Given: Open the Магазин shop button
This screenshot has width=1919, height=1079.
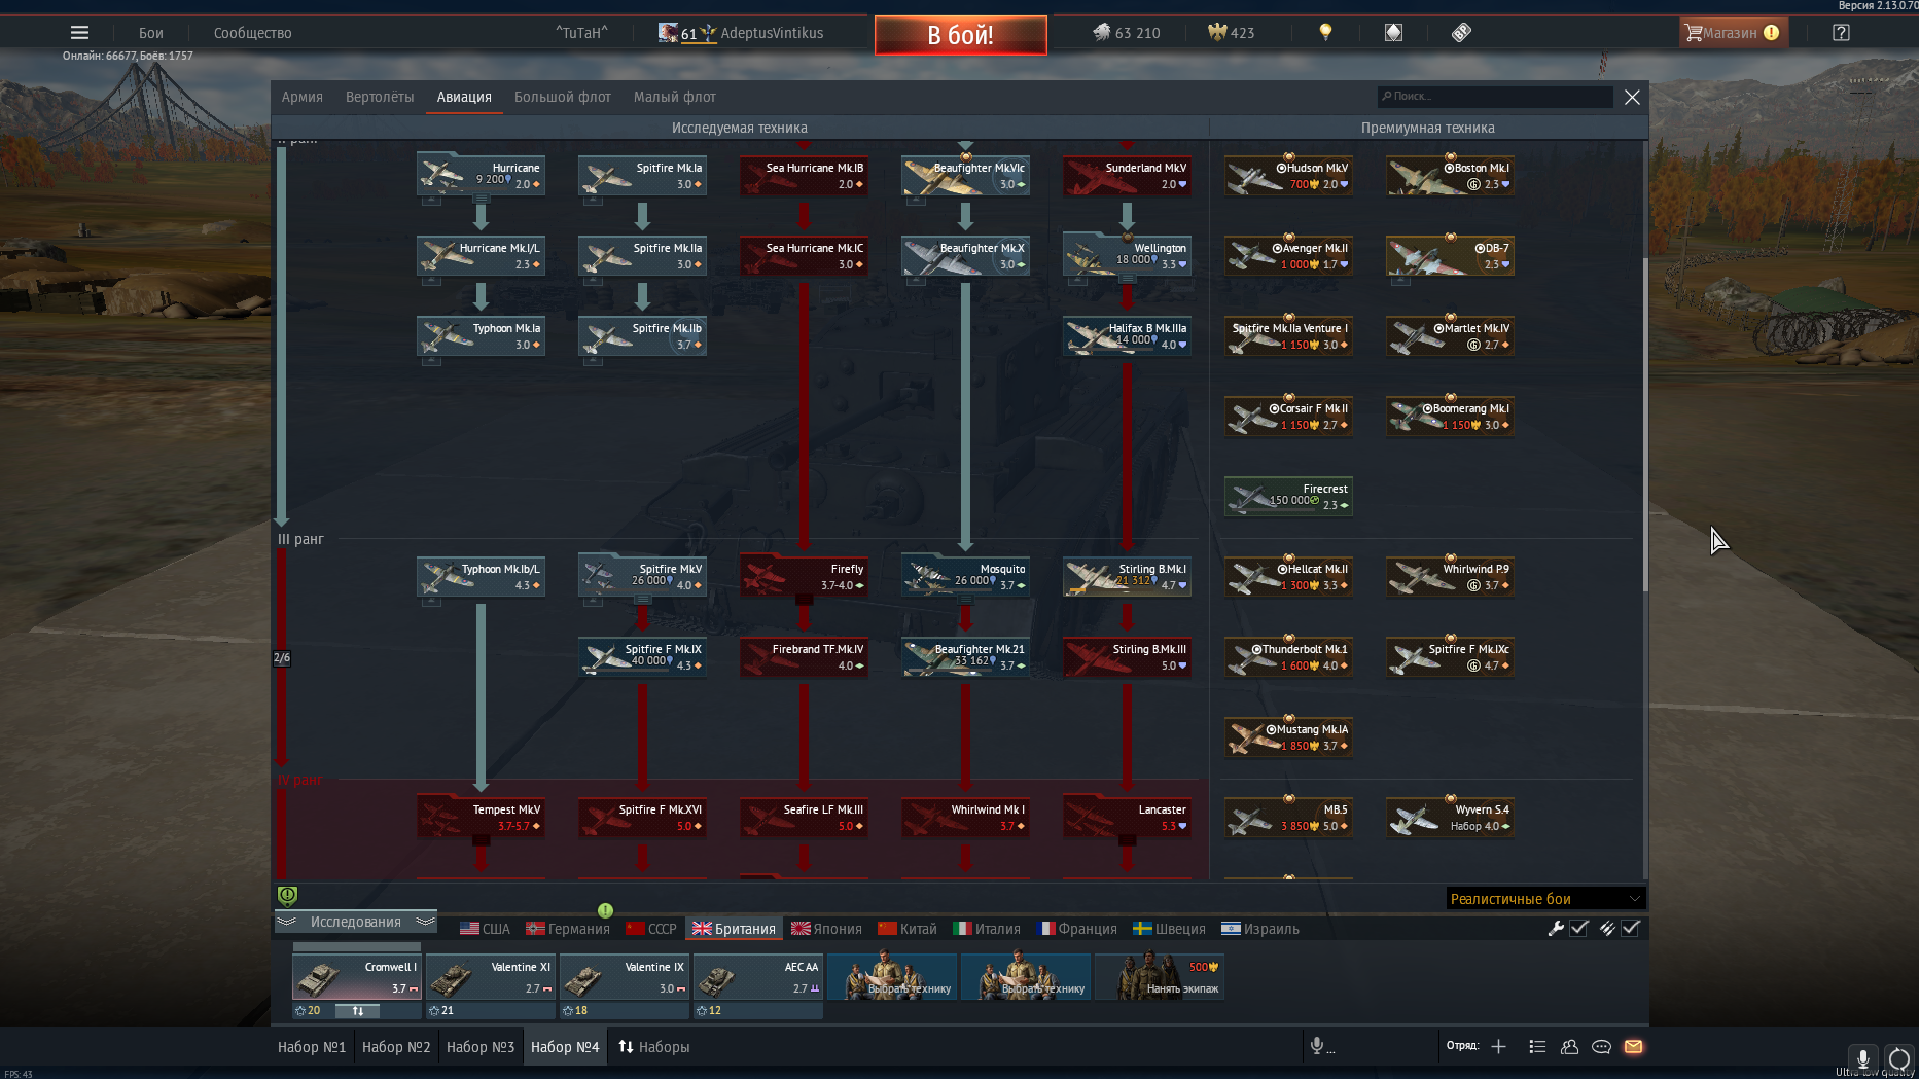Looking at the screenshot, I should (x=1732, y=33).
